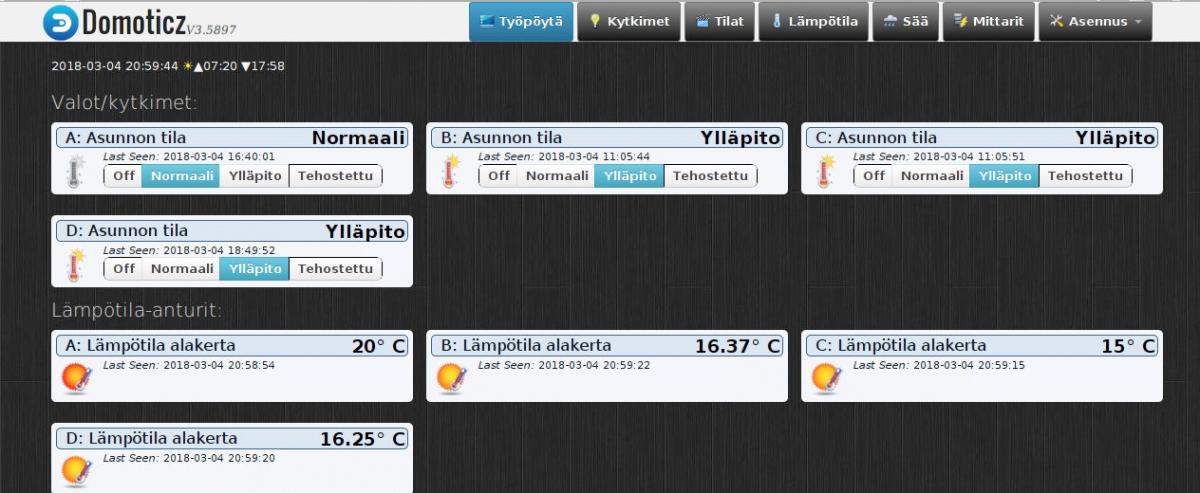Click the Domoticz logo icon
Viewport: 1200px width, 493px height.
(x=60, y=22)
